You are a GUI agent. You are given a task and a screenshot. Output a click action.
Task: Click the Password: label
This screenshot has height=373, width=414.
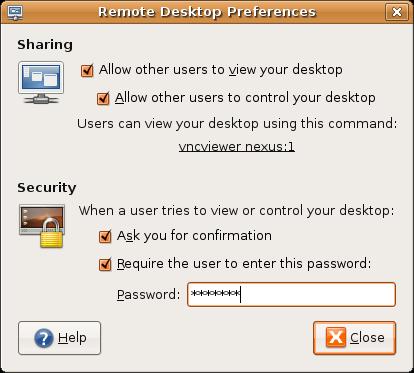pos(148,295)
